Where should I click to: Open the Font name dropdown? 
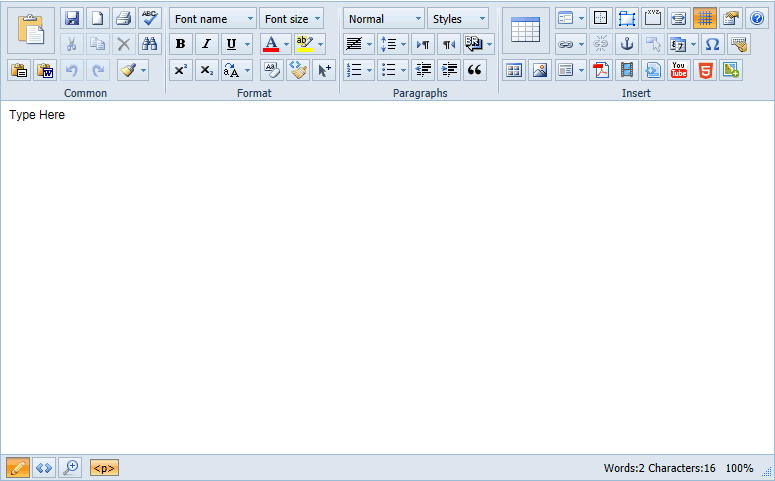[212, 19]
